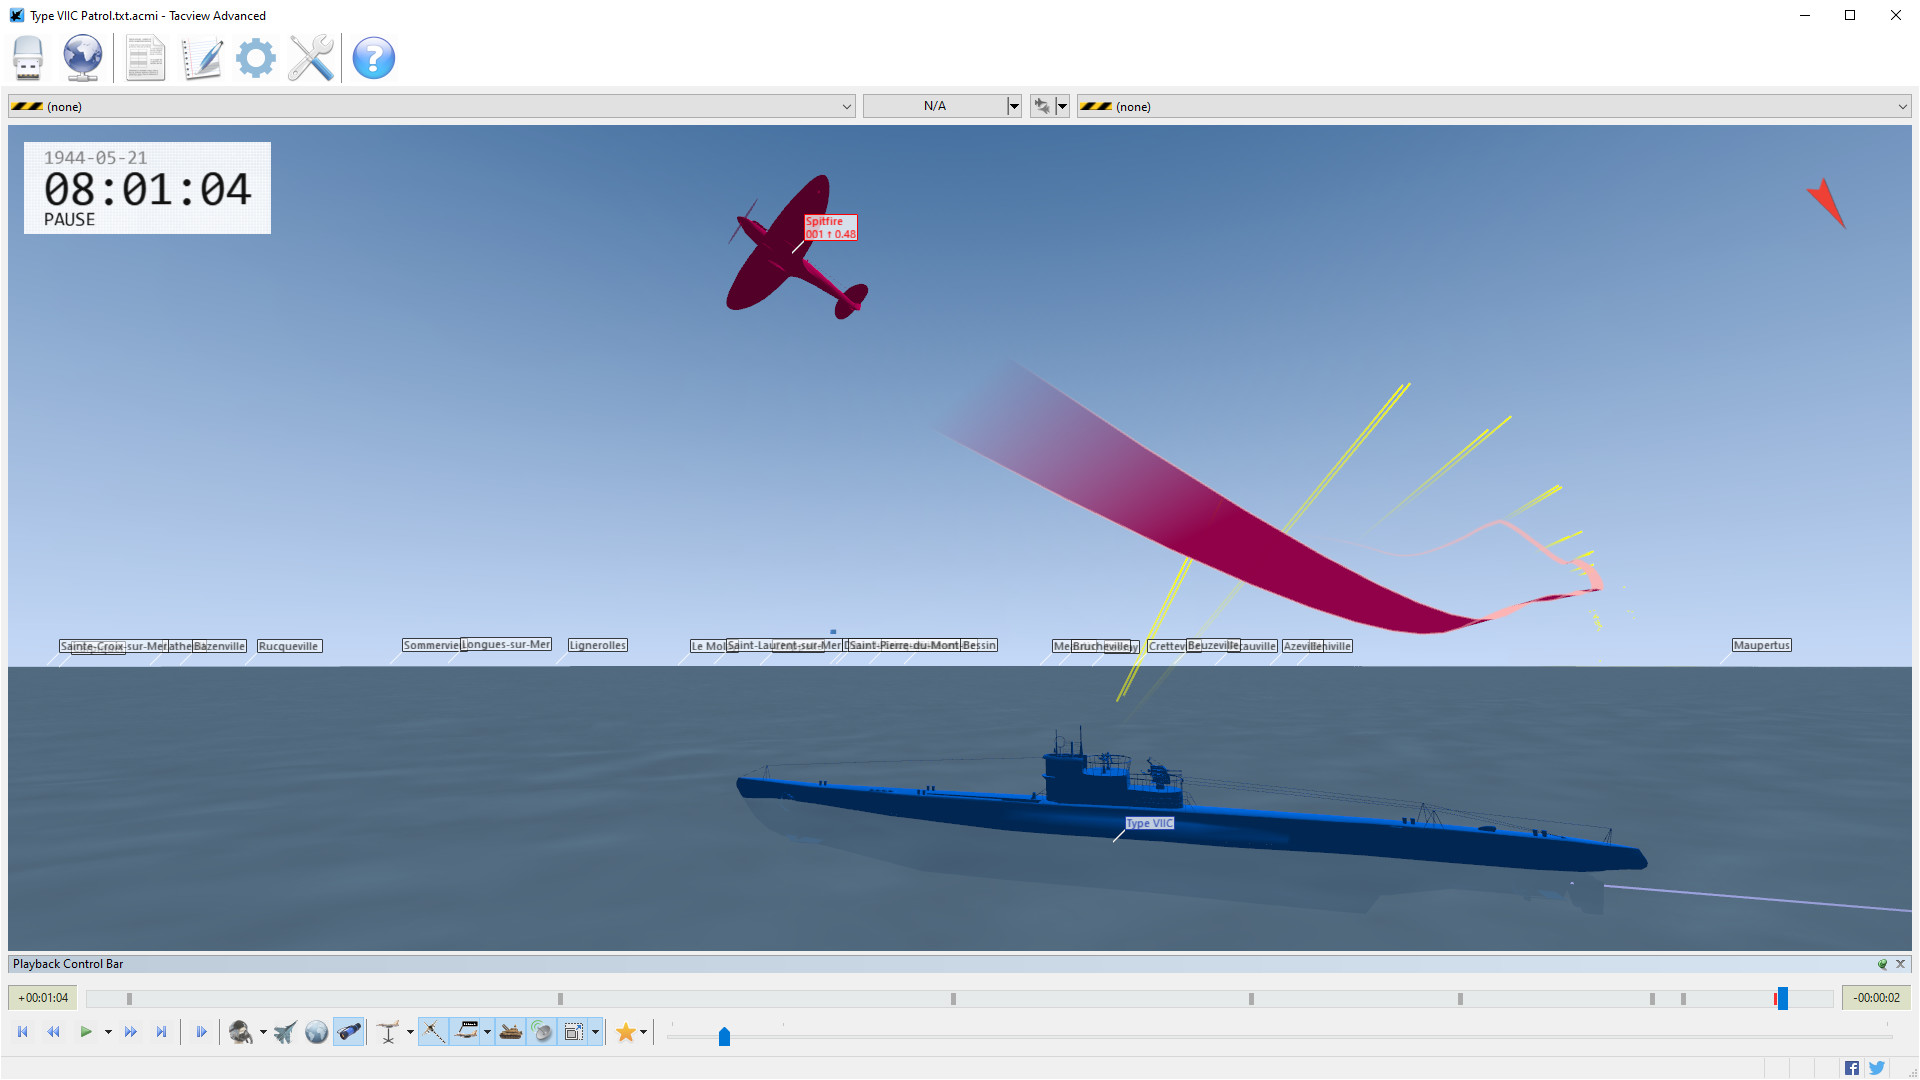Open the advanced tools wrench icon
This screenshot has width=1920, height=1080.
tap(310, 58)
